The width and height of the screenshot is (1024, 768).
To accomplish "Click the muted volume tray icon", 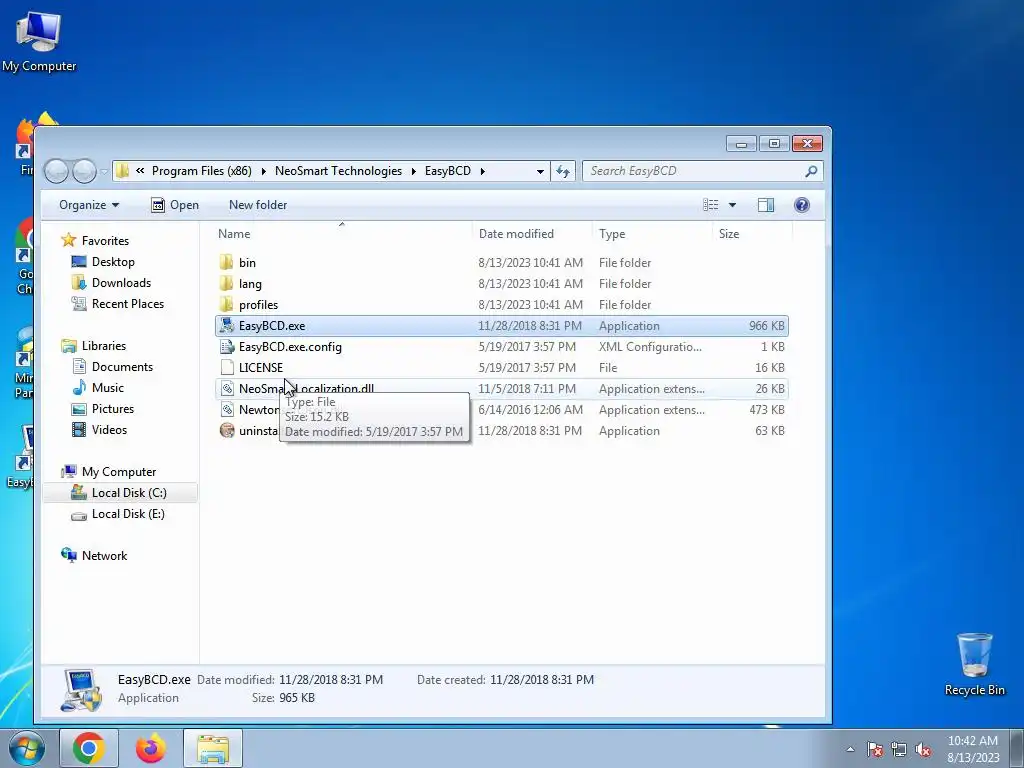I will coord(923,749).
